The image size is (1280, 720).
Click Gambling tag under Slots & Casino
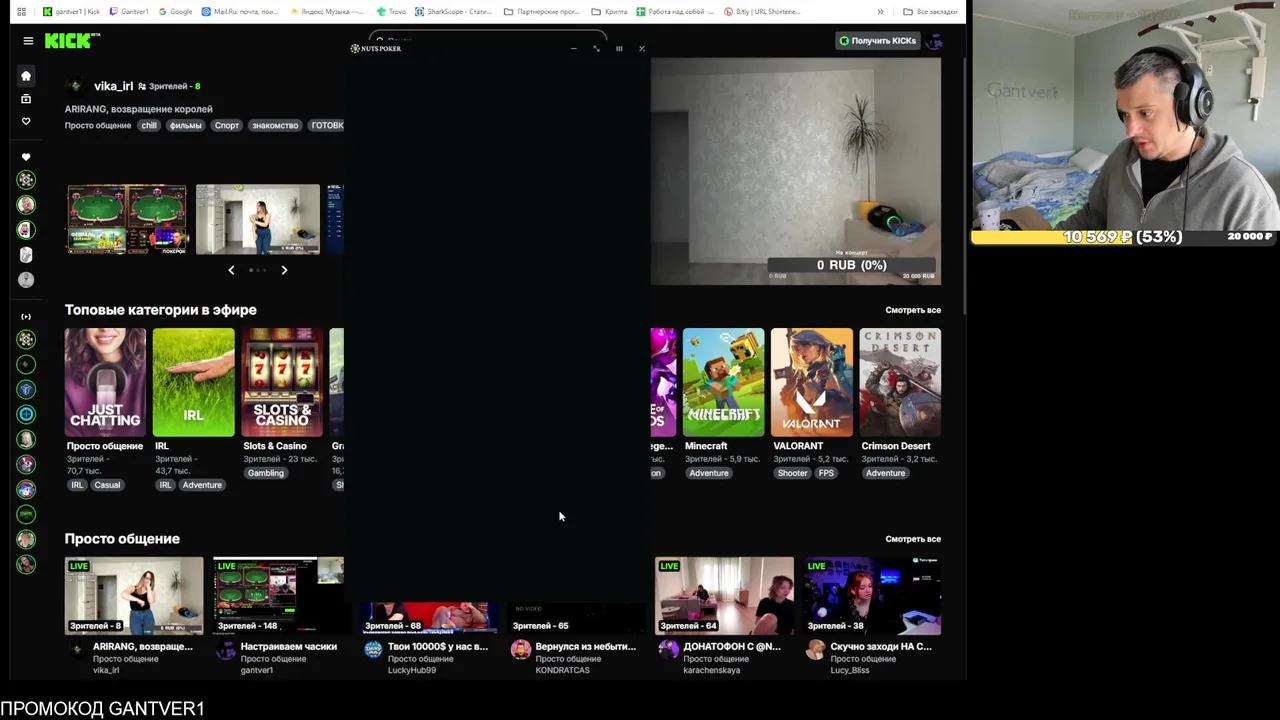point(265,473)
